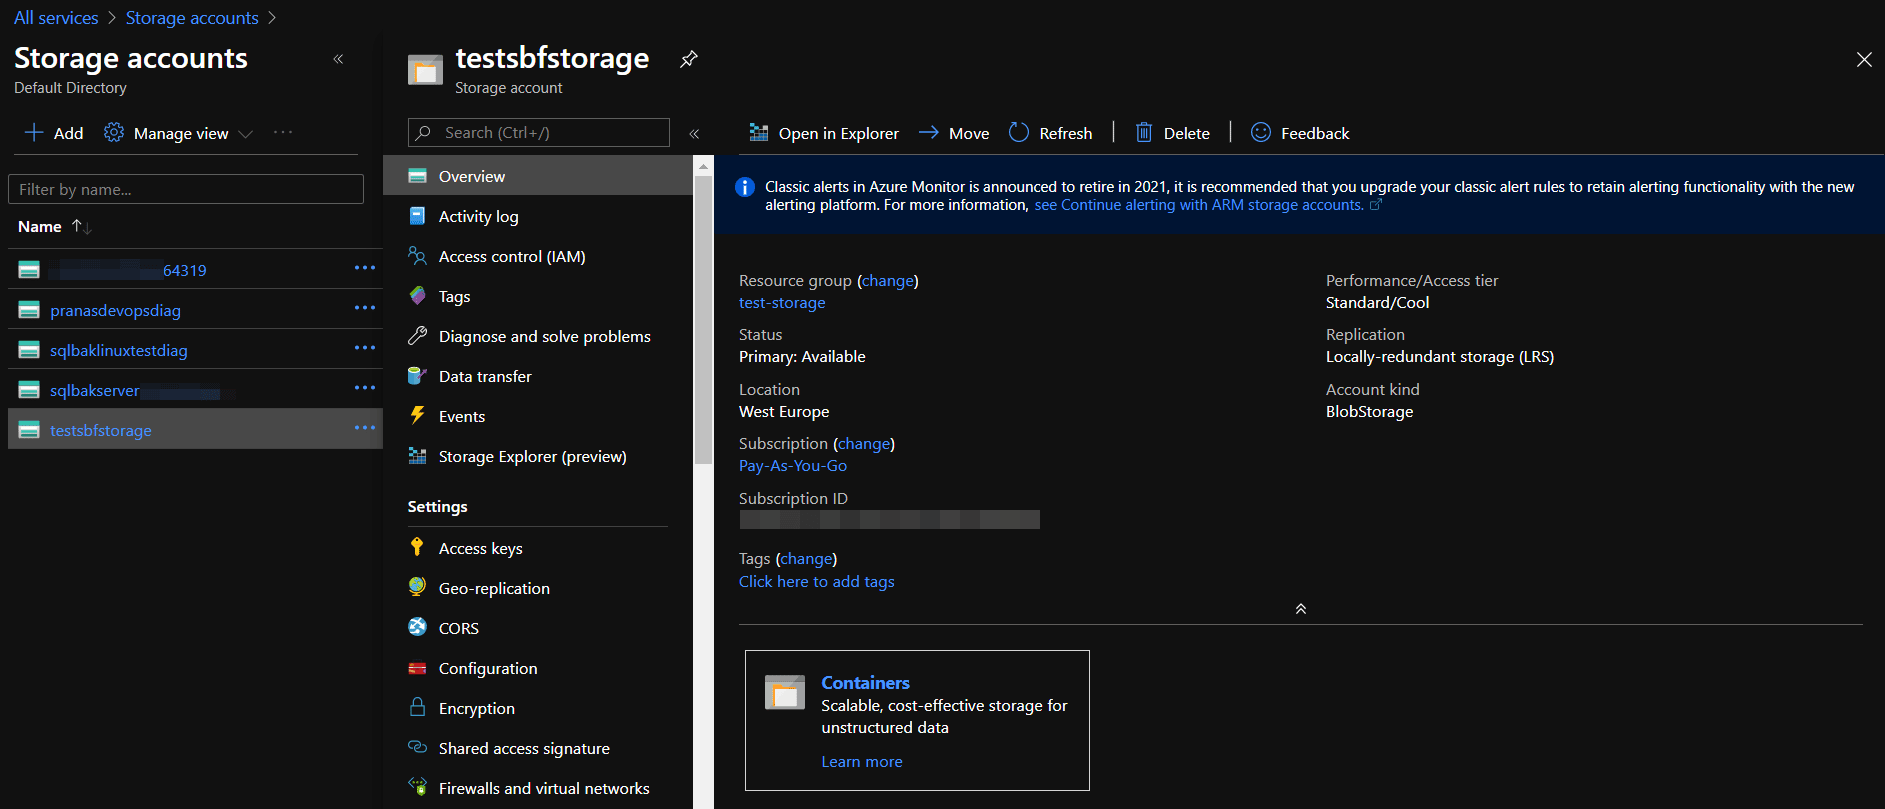Show more commands ellipsis beside Manage view
Image resolution: width=1885 pixels, height=809 pixels.
[283, 132]
